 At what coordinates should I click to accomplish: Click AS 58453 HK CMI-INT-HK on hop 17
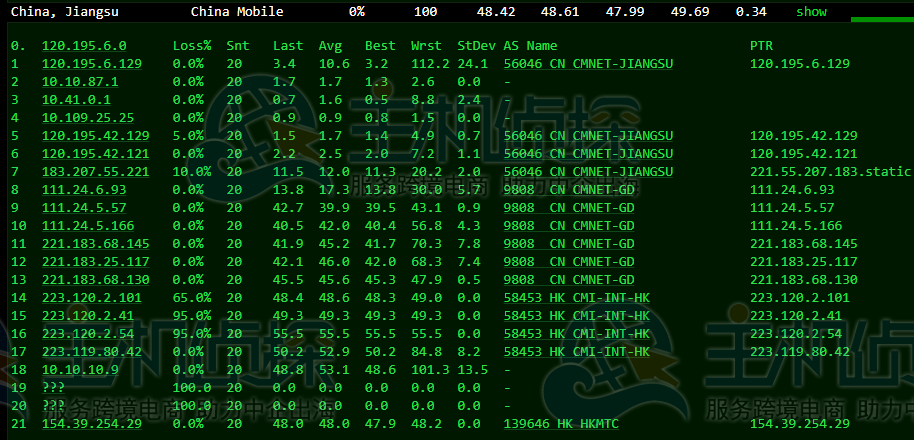pyautogui.click(x=576, y=352)
